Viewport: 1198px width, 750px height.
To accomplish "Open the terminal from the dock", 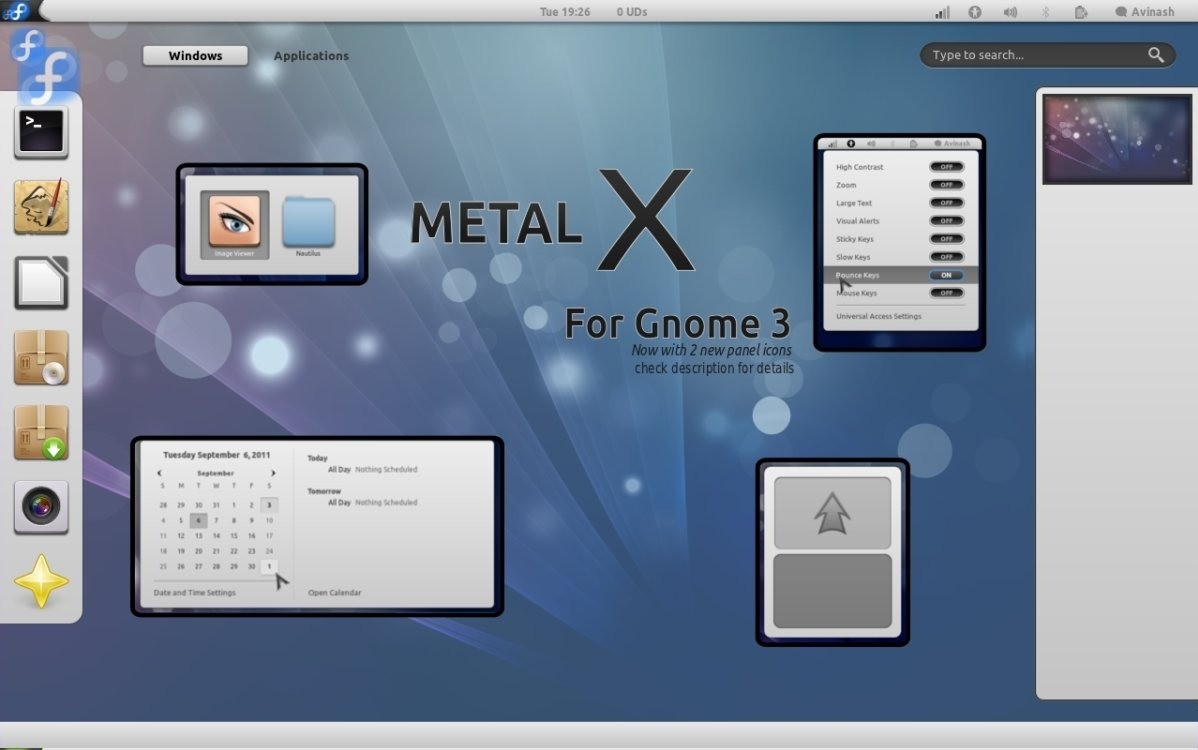I will (41, 131).
